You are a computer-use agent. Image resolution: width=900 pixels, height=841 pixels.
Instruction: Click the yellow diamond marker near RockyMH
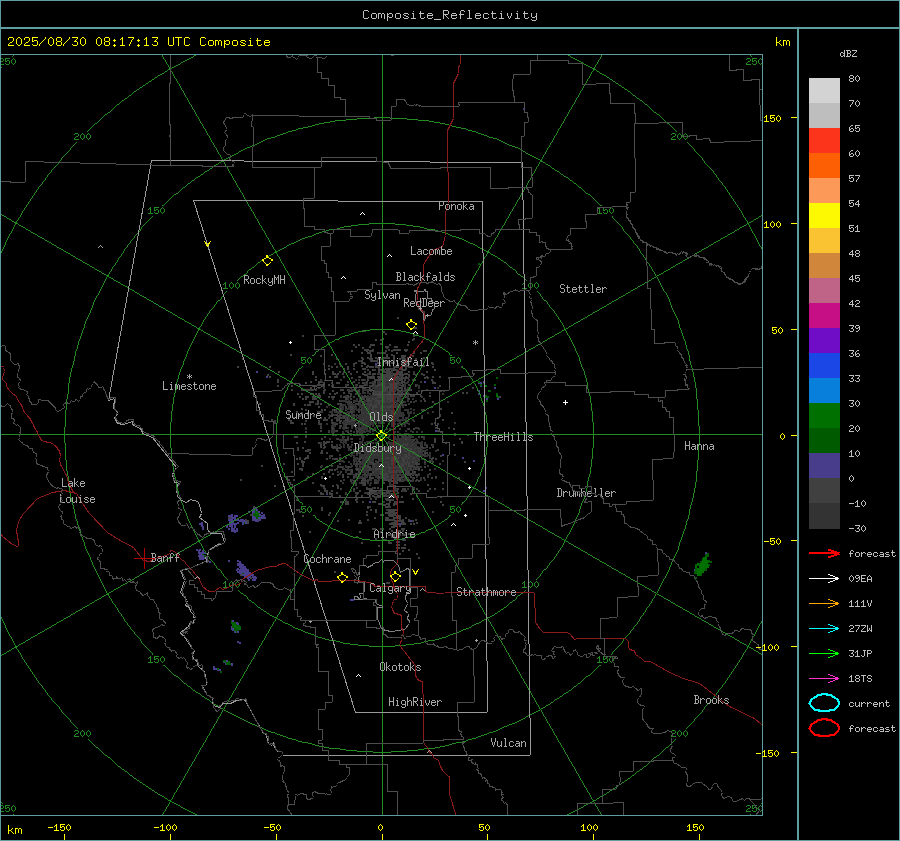[x=267, y=261]
